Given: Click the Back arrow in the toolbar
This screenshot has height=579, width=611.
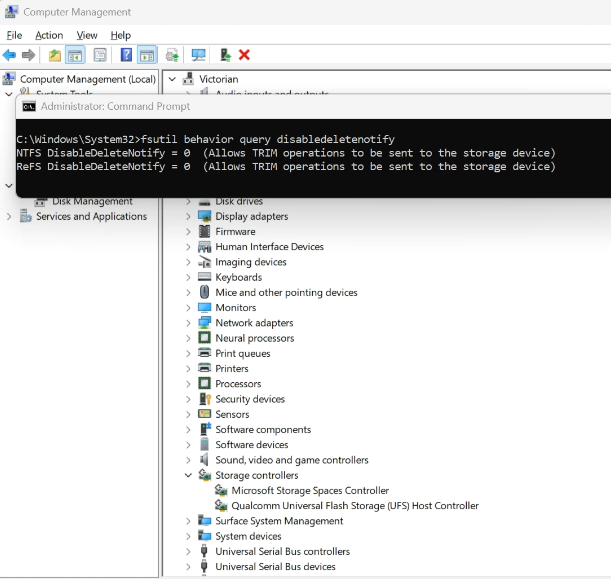Looking at the screenshot, I should point(9,55).
